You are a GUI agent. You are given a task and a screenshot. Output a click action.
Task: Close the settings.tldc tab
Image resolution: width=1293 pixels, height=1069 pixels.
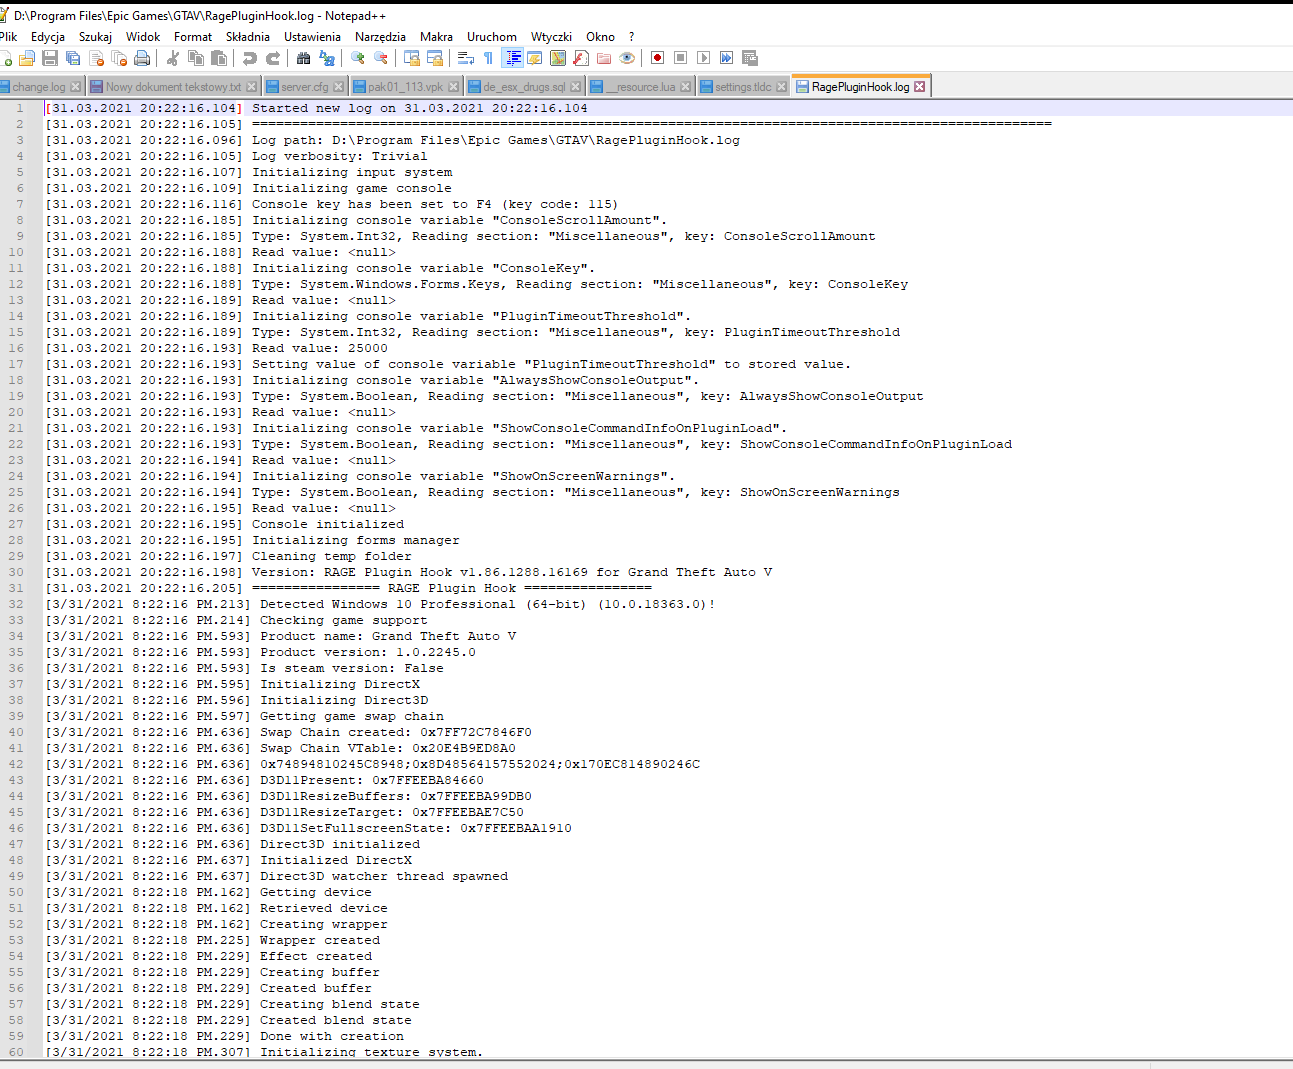click(782, 87)
